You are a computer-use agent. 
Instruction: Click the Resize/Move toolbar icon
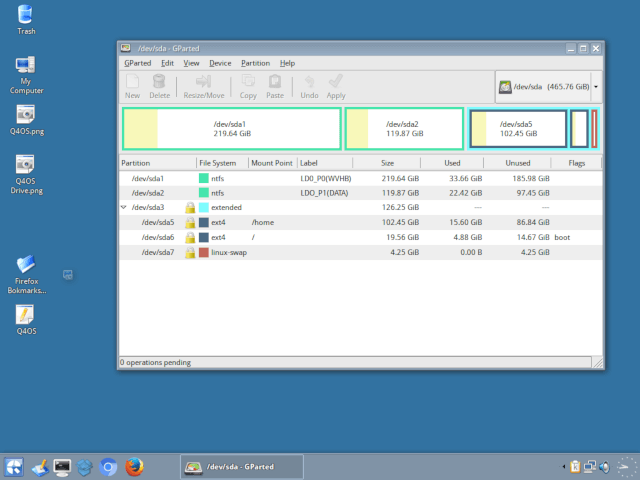pyautogui.click(x=203, y=86)
